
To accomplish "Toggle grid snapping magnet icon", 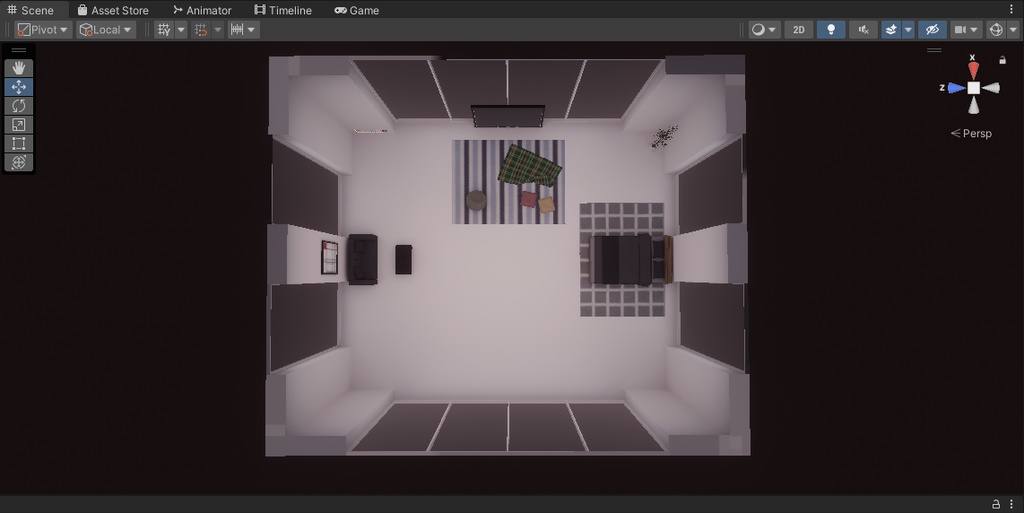I will click(201, 29).
